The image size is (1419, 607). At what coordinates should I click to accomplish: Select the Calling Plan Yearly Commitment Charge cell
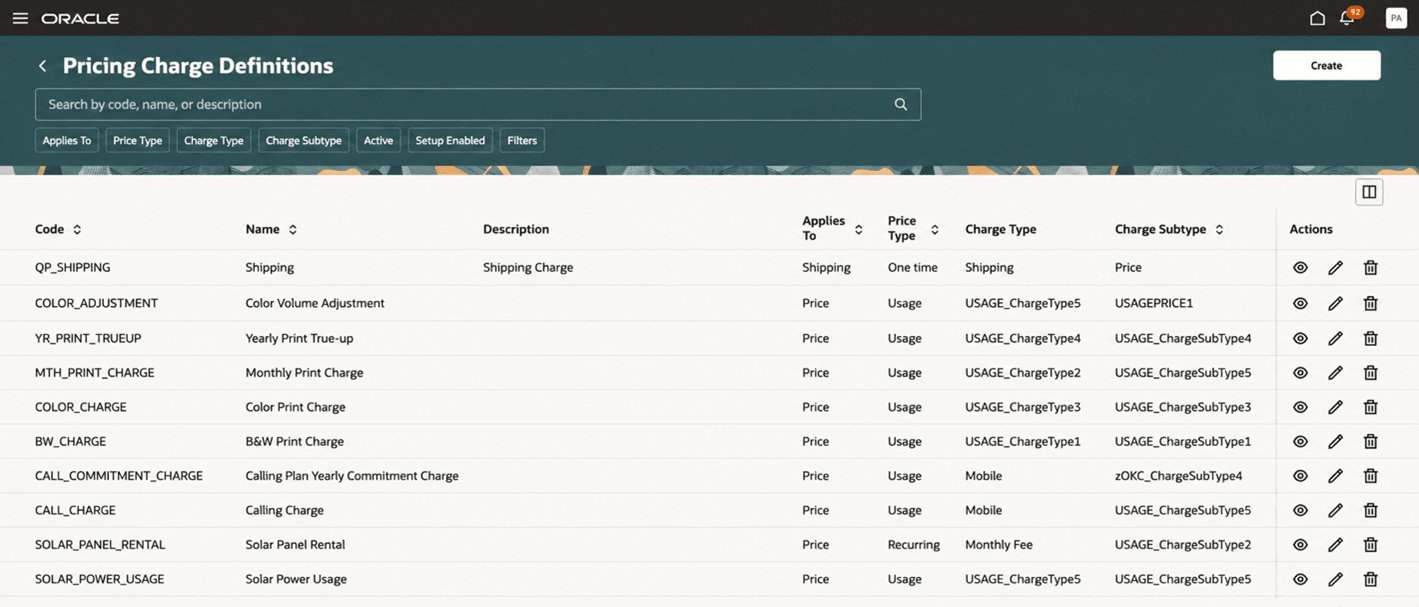(x=352, y=476)
